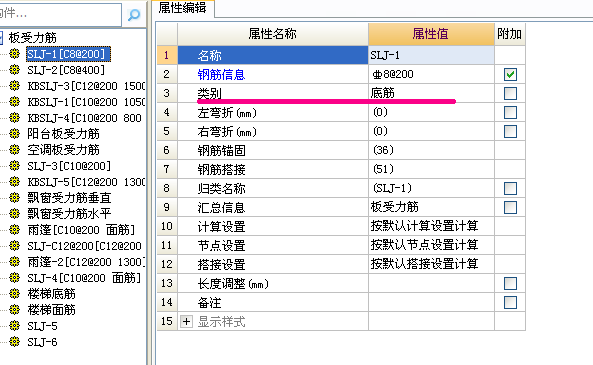Click gear icon beside 雨篷-2[C12@200
Screen dimensions: 593x365
14,261
